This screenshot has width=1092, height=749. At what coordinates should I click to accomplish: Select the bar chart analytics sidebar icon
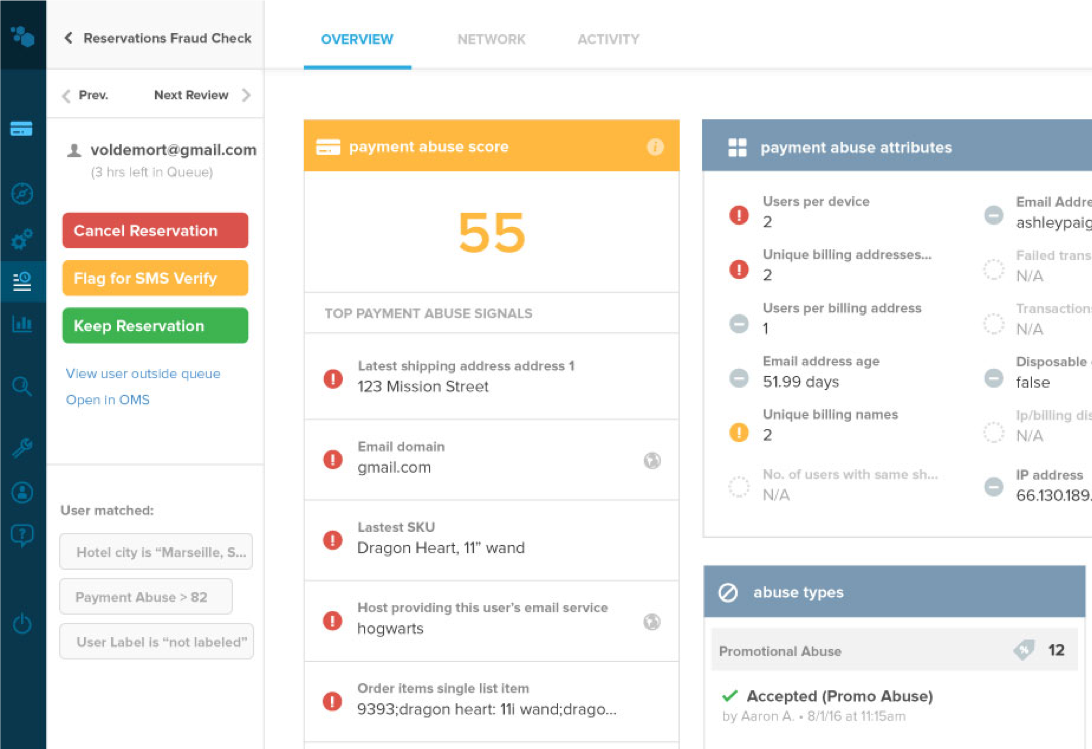coord(22,324)
